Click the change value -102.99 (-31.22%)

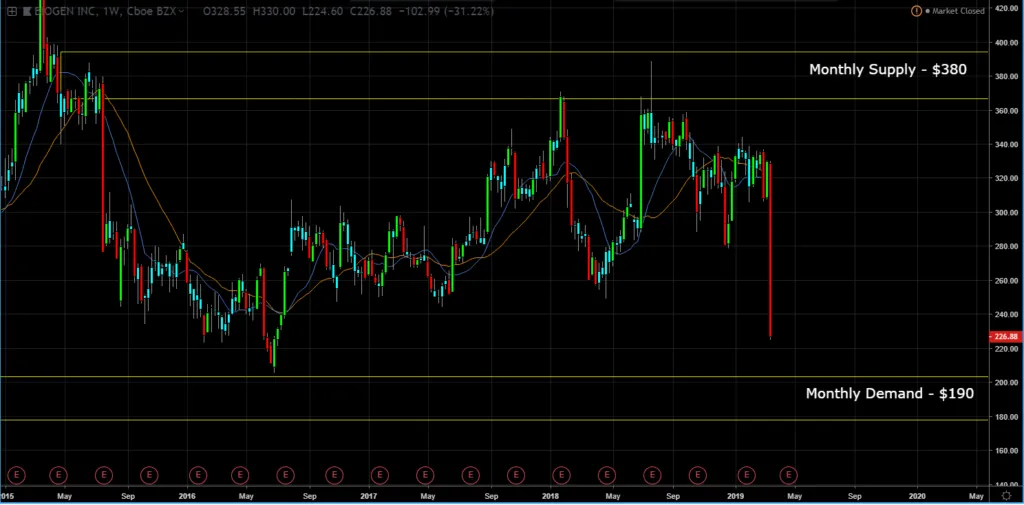click(x=446, y=11)
